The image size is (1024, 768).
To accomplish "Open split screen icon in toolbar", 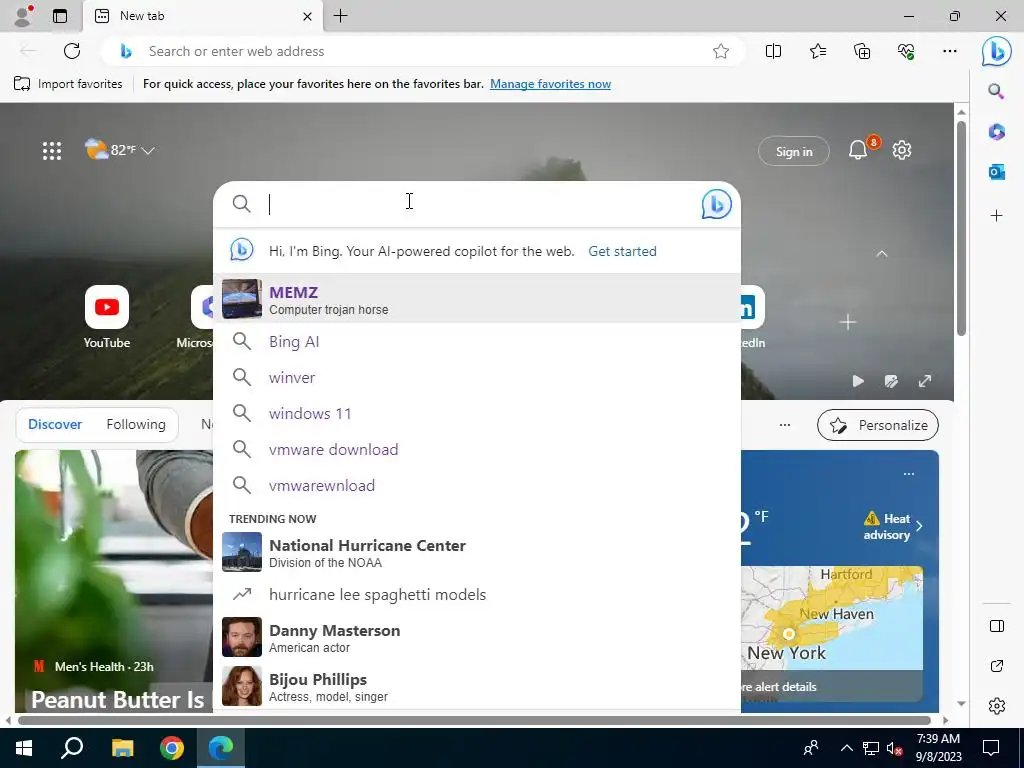I will 773,51.
